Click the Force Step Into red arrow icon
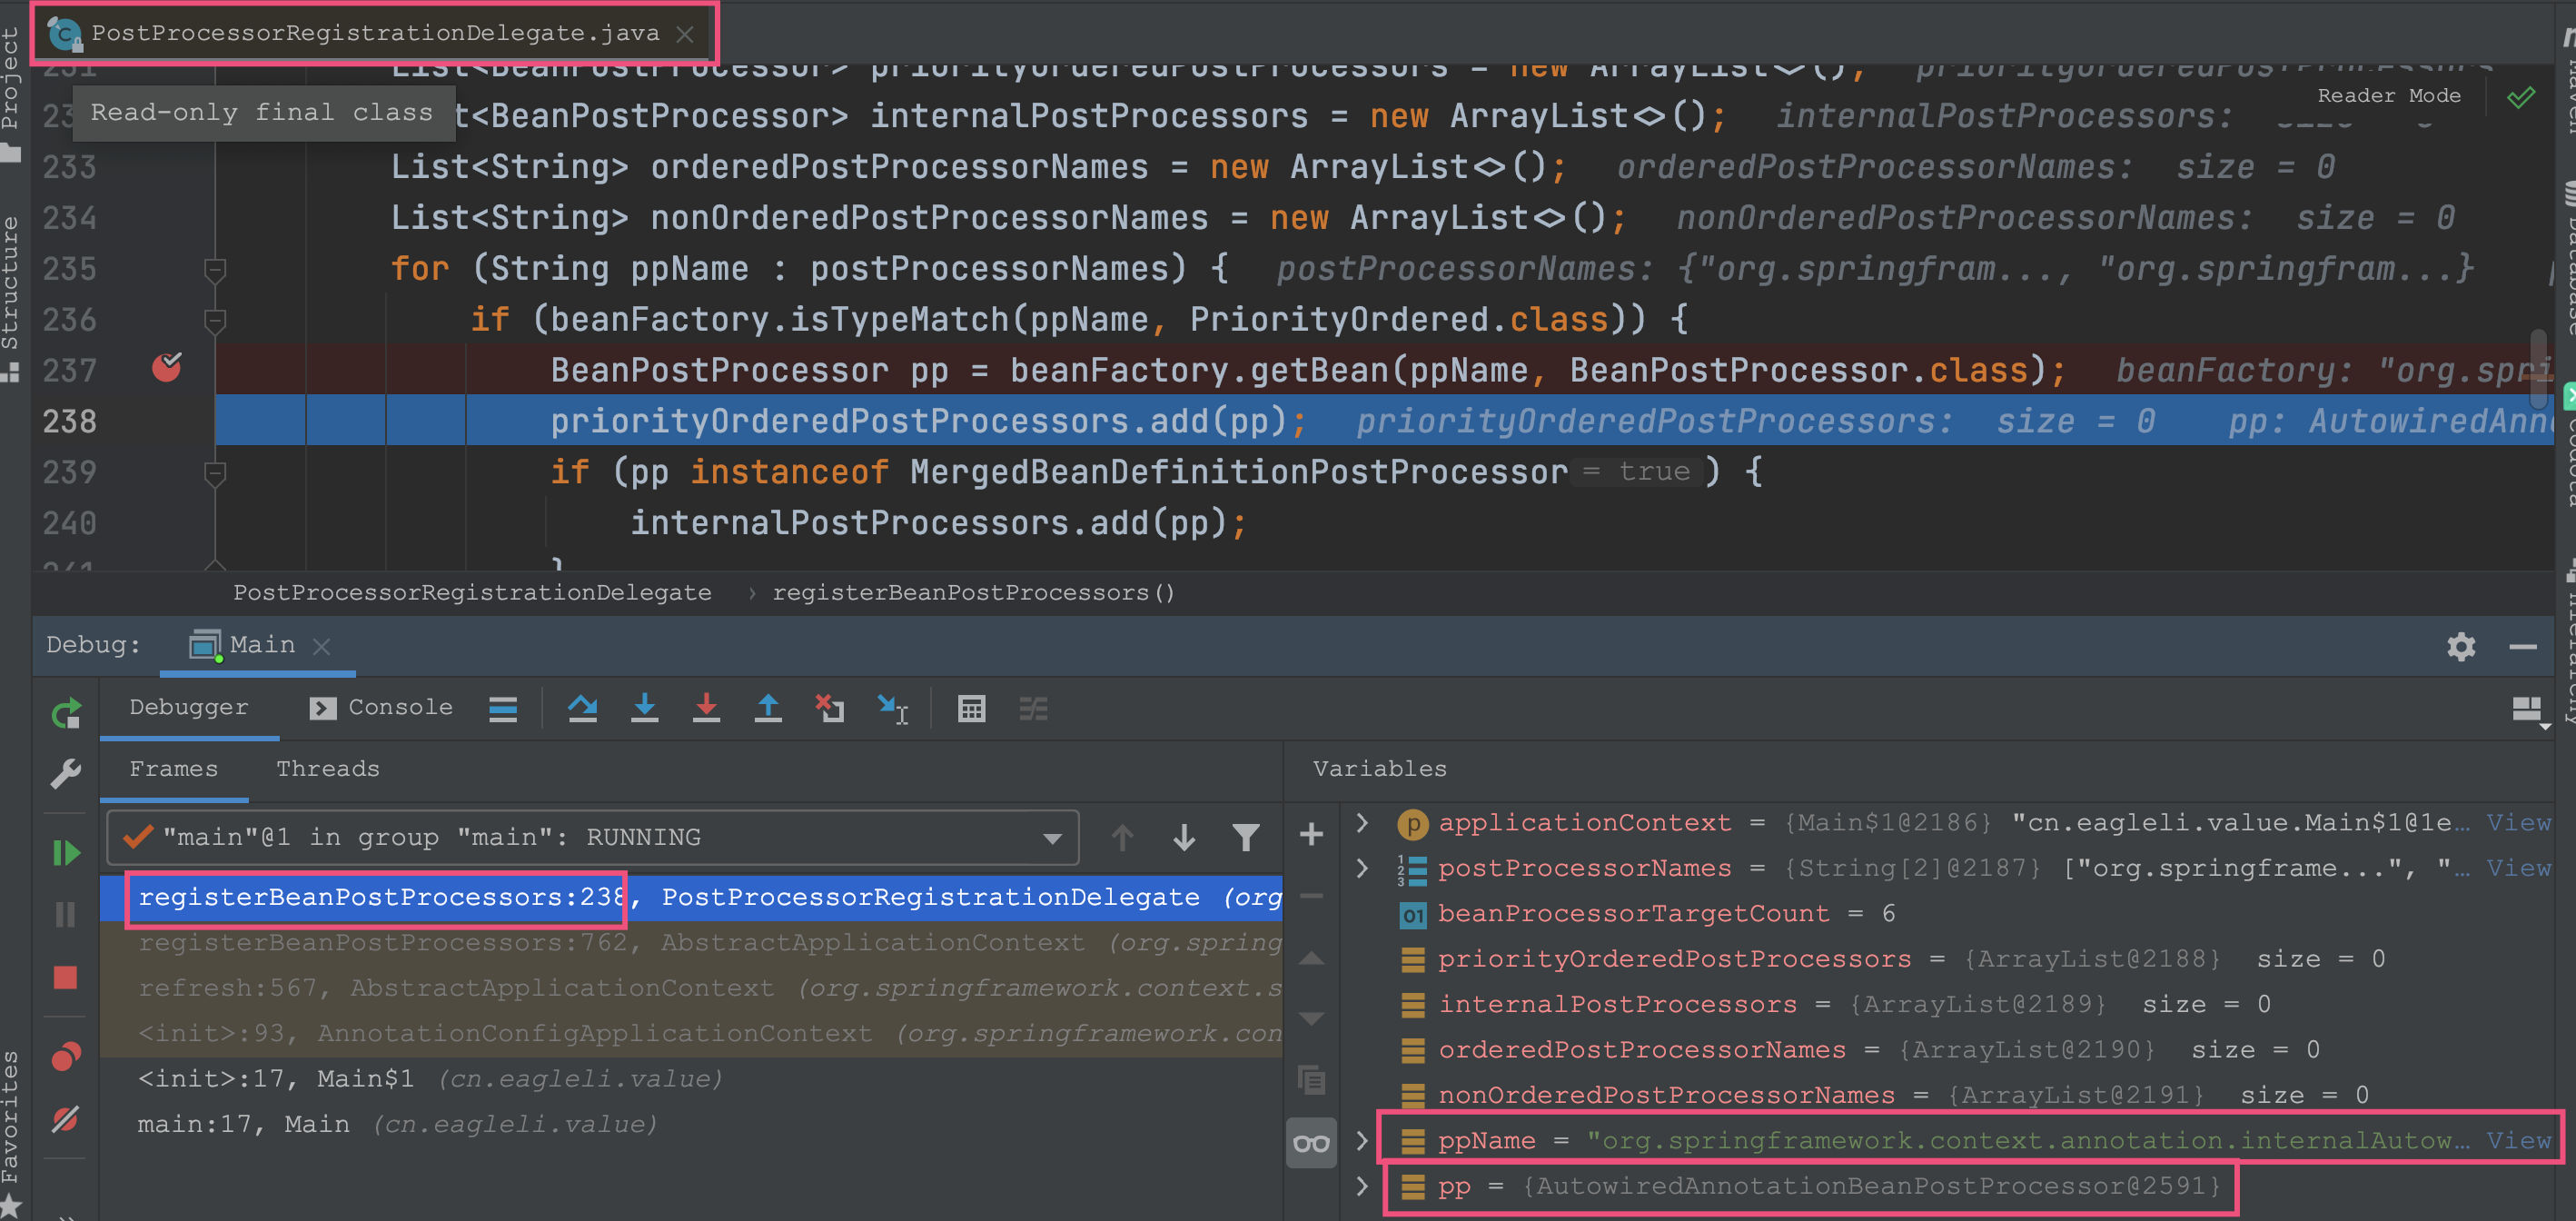 (706, 709)
